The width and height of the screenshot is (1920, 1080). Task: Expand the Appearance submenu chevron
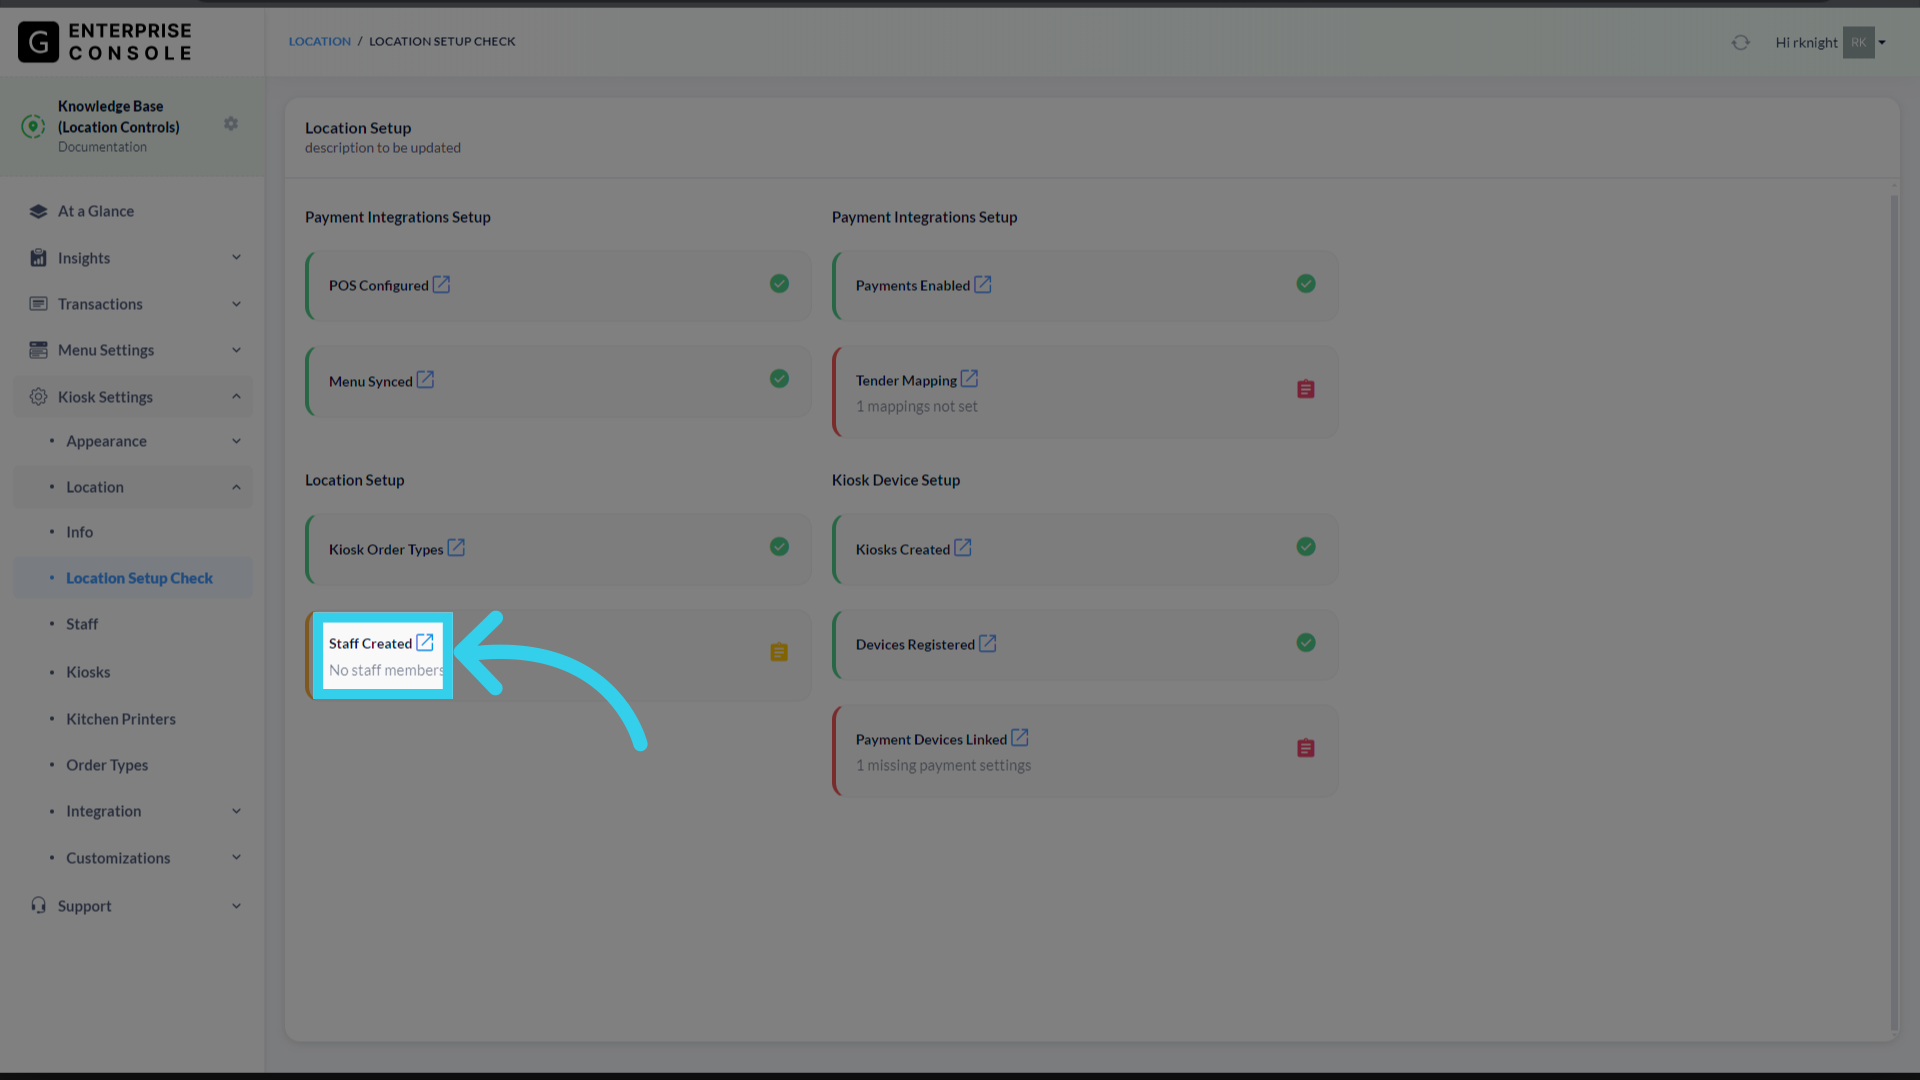pos(237,441)
